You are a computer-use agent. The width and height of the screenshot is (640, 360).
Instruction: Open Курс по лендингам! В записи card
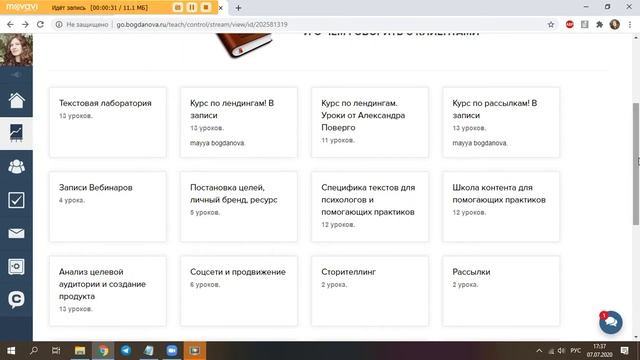[239, 122]
